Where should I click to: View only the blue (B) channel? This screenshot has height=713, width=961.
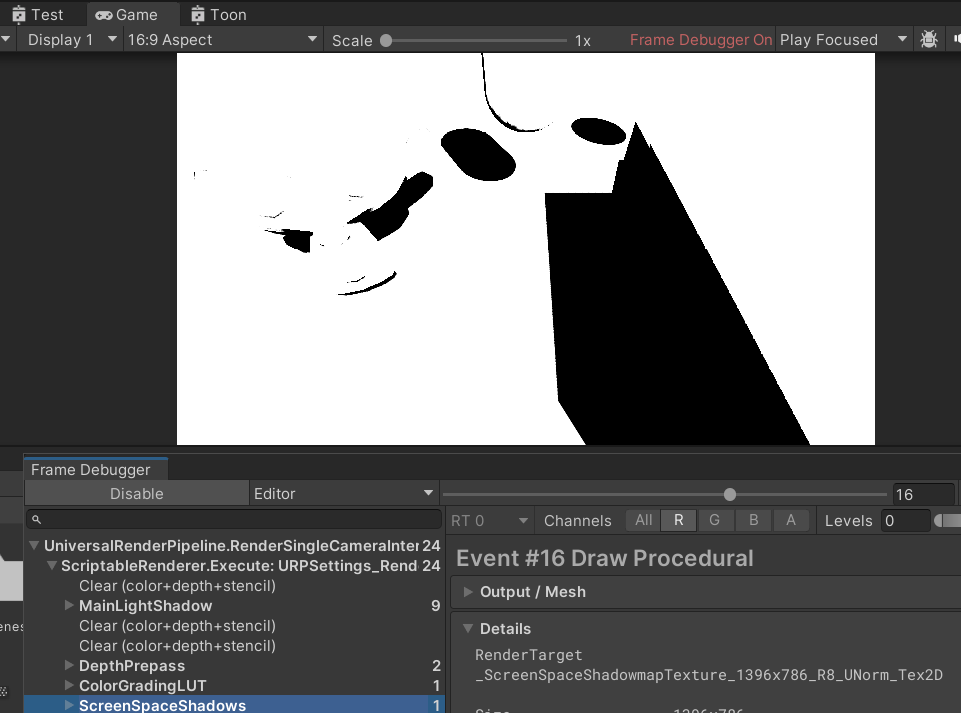[751, 520]
